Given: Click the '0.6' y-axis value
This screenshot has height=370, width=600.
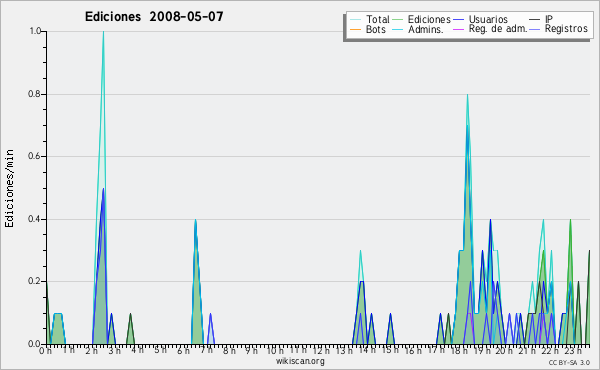Looking at the screenshot, I should click(x=34, y=156).
